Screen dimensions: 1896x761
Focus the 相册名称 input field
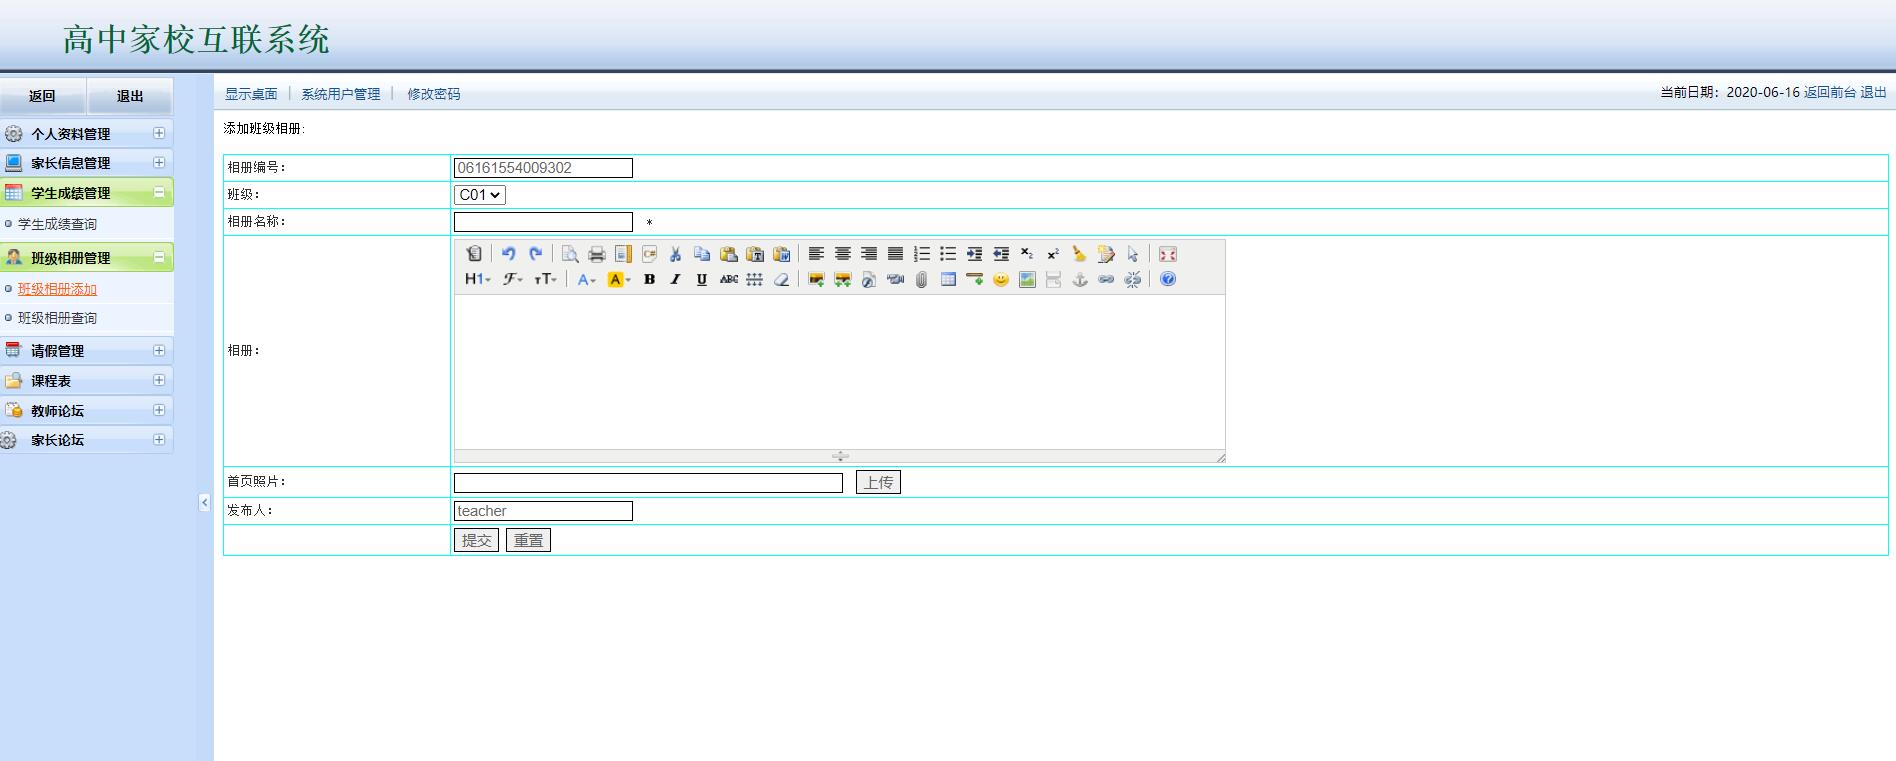point(543,222)
